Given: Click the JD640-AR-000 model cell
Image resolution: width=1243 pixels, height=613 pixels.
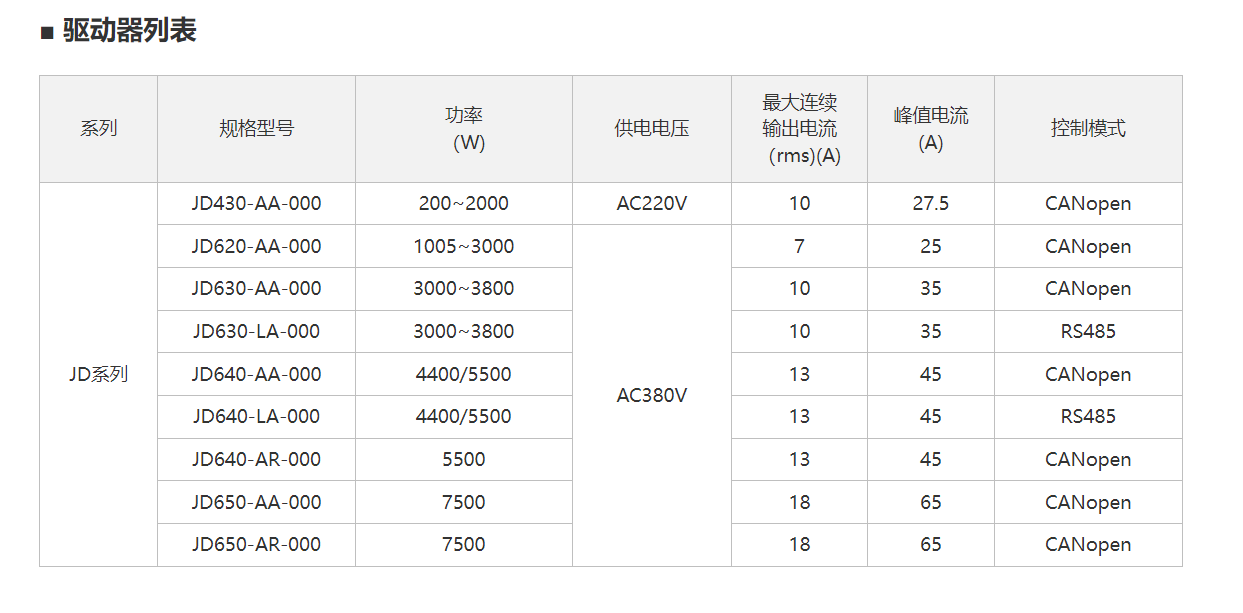Looking at the screenshot, I should [256, 459].
